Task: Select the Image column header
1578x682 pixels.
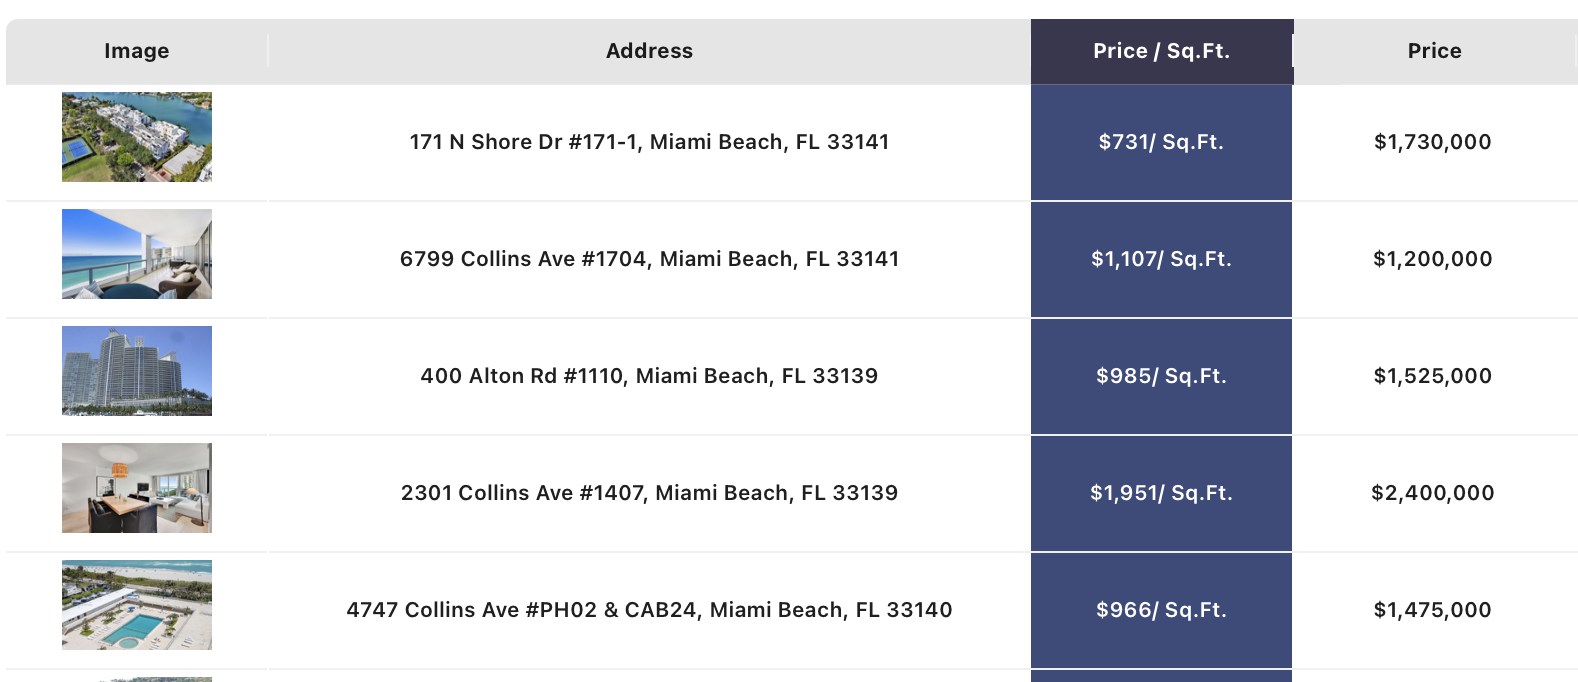Action: click(137, 51)
